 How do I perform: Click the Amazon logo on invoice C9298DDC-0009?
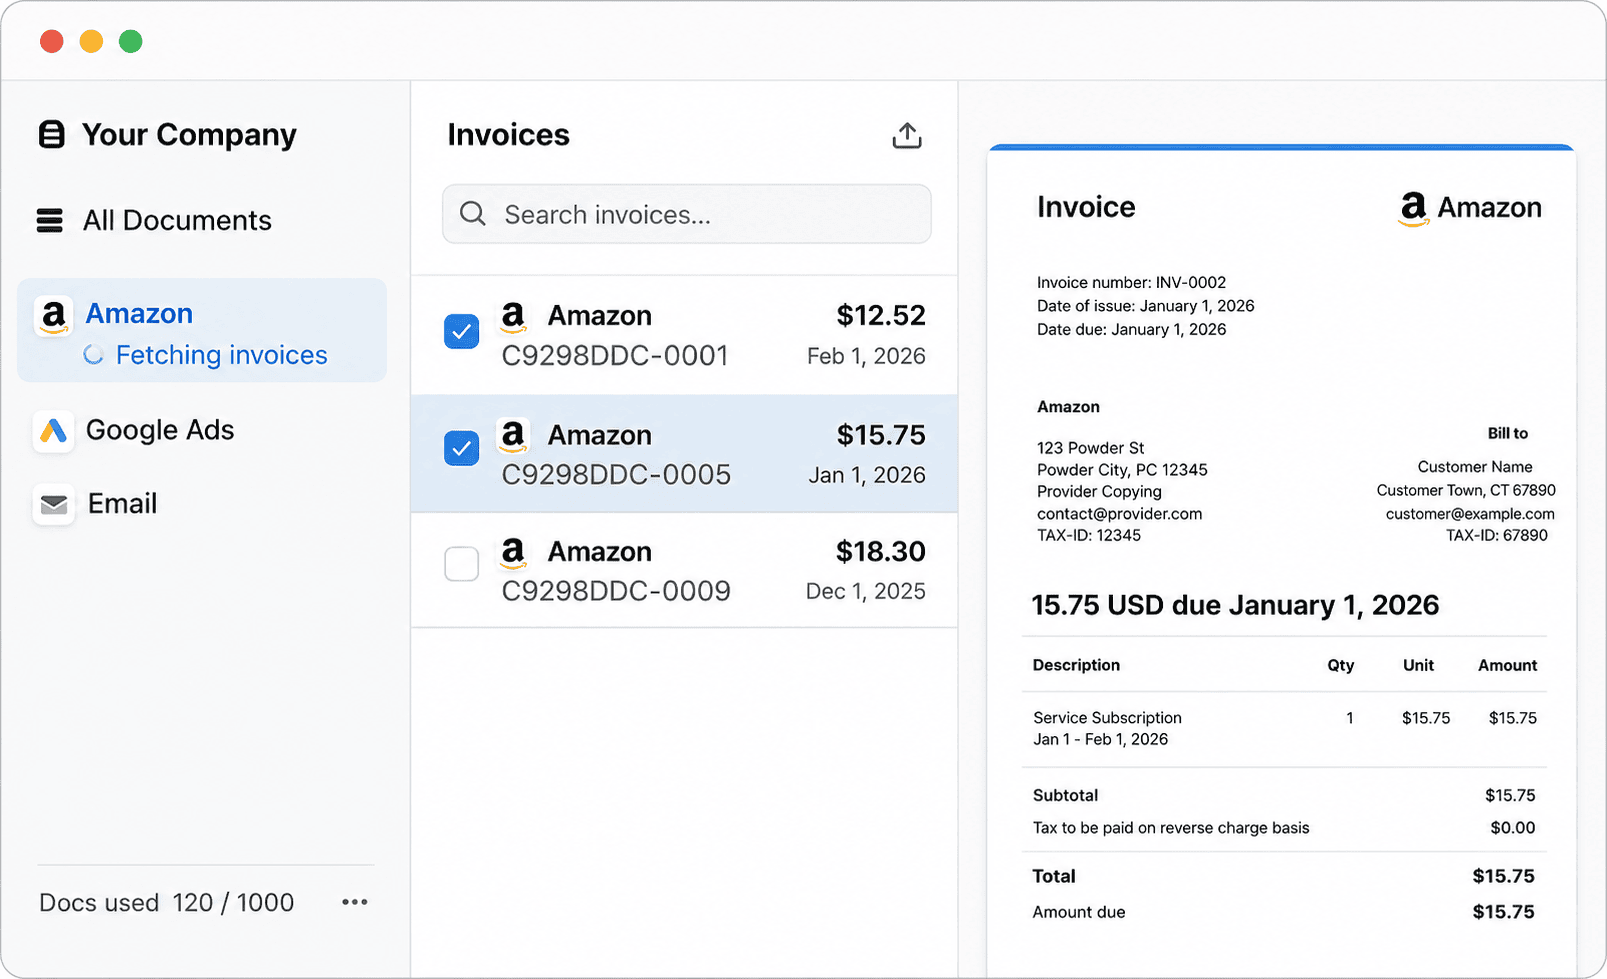click(x=513, y=552)
